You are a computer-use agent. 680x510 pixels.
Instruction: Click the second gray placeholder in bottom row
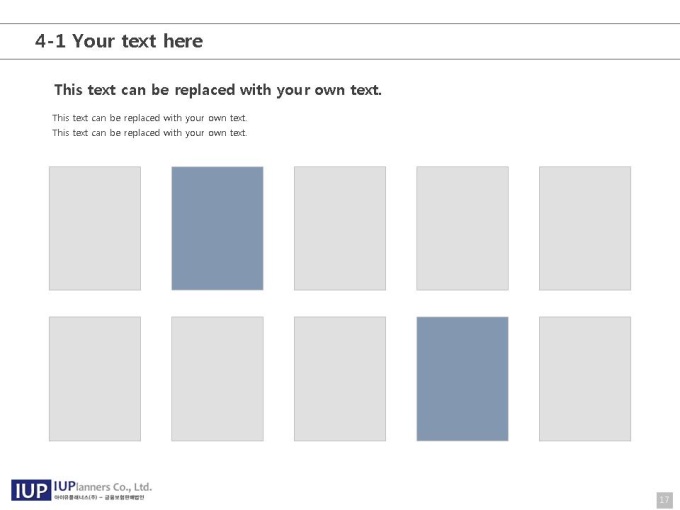(217, 379)
